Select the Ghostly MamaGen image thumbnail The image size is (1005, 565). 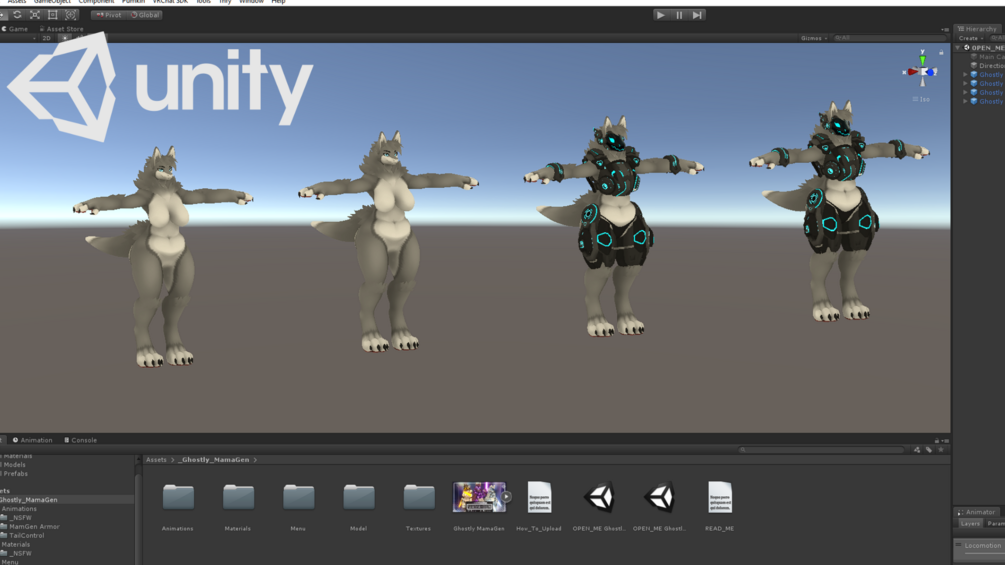[x=478, y=497]
